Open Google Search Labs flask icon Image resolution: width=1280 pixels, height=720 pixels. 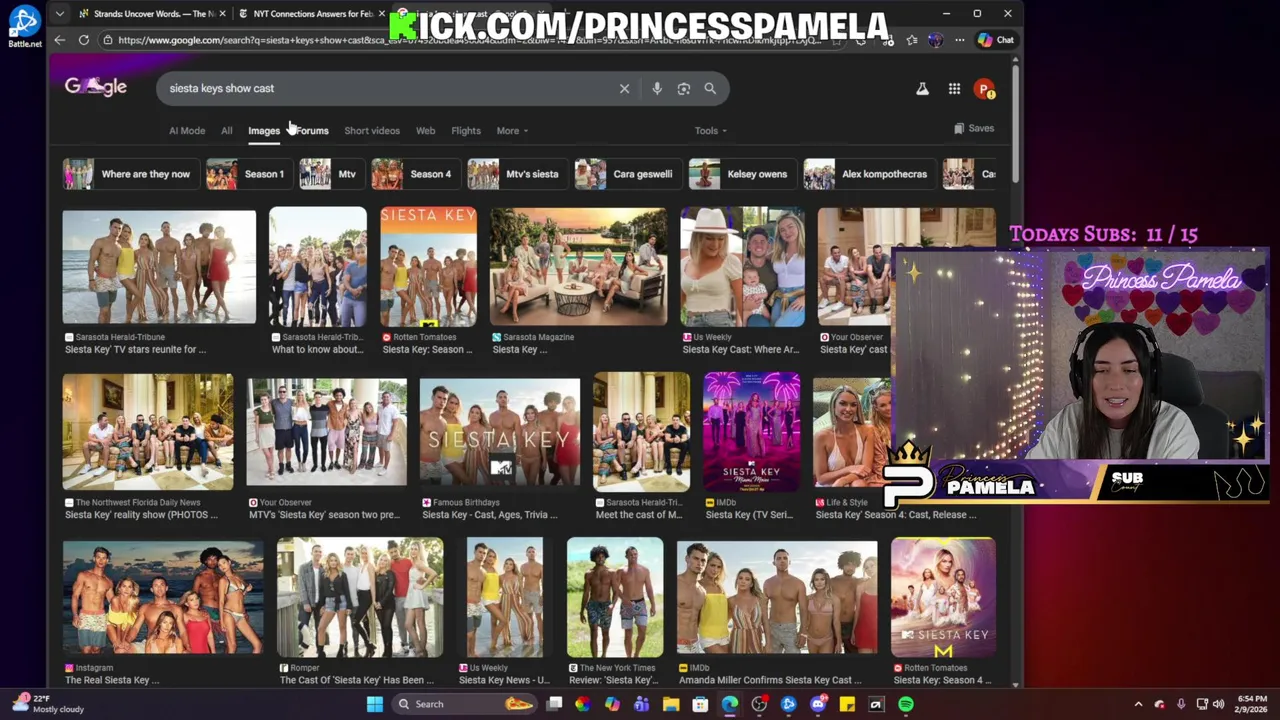922,89
